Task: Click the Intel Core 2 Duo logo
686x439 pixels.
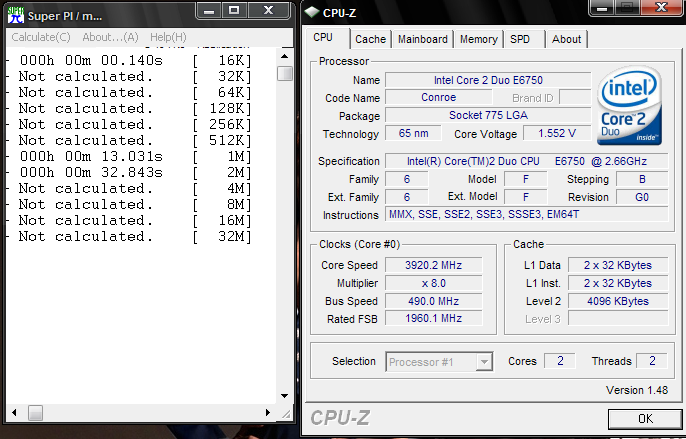Action: [629, 105]
